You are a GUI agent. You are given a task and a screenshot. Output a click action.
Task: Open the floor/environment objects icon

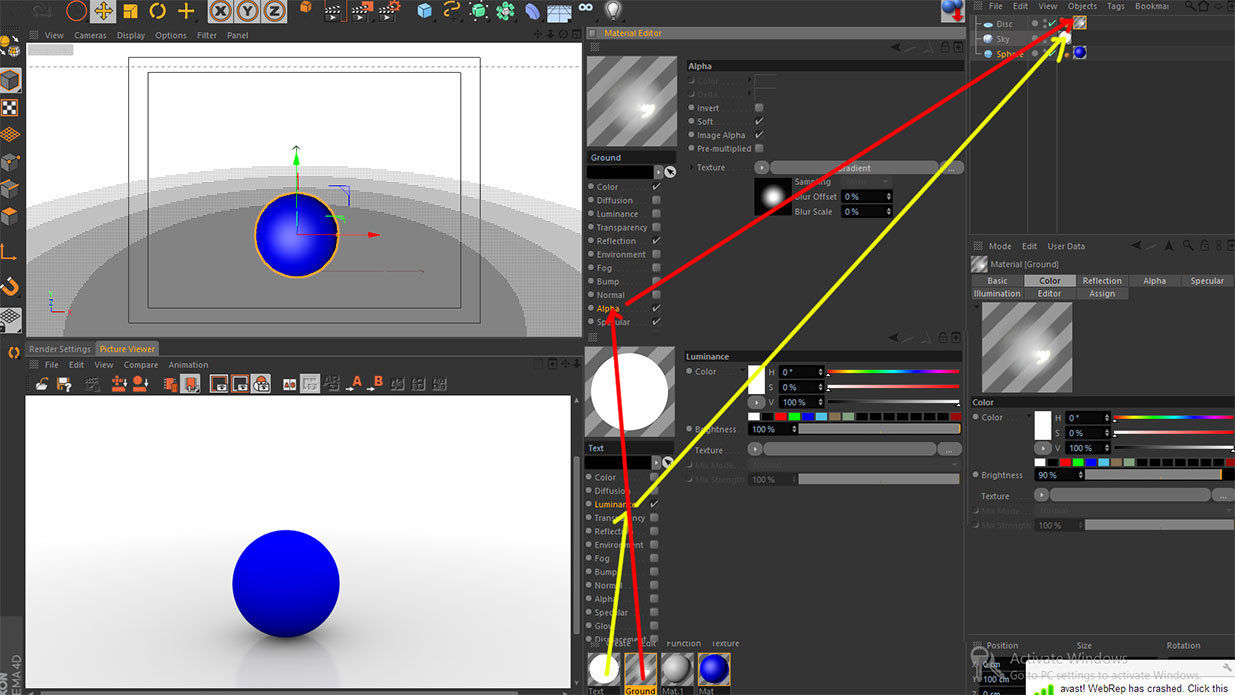pos(560,11)
